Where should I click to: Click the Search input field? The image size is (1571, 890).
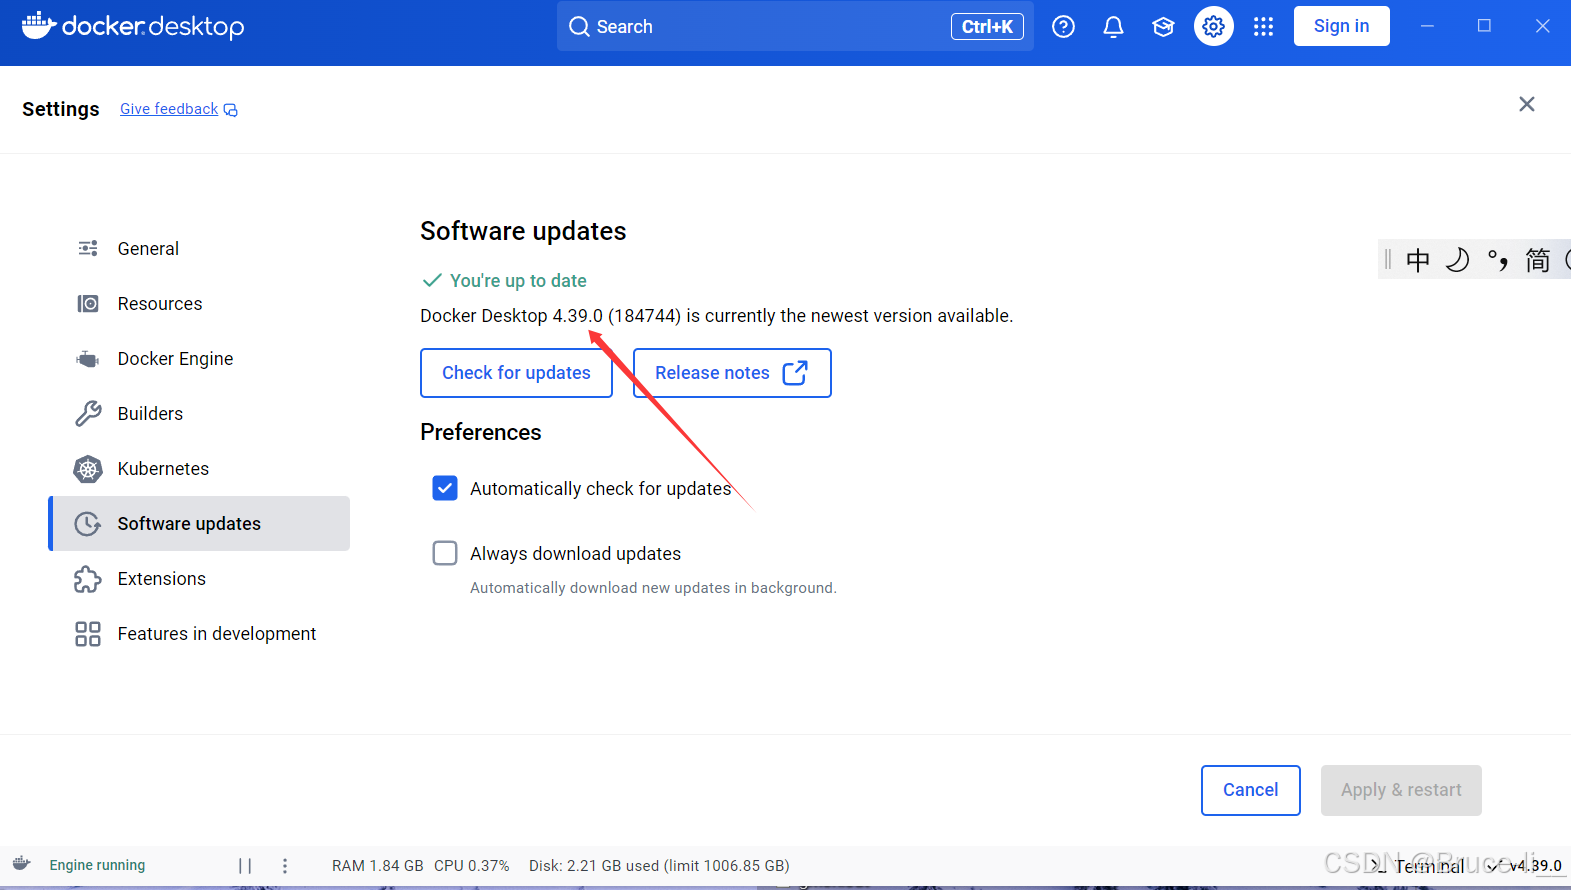tap(795, 26)
